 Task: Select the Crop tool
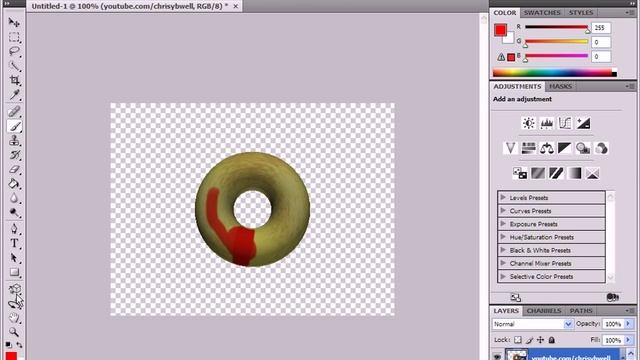point(14,80)
